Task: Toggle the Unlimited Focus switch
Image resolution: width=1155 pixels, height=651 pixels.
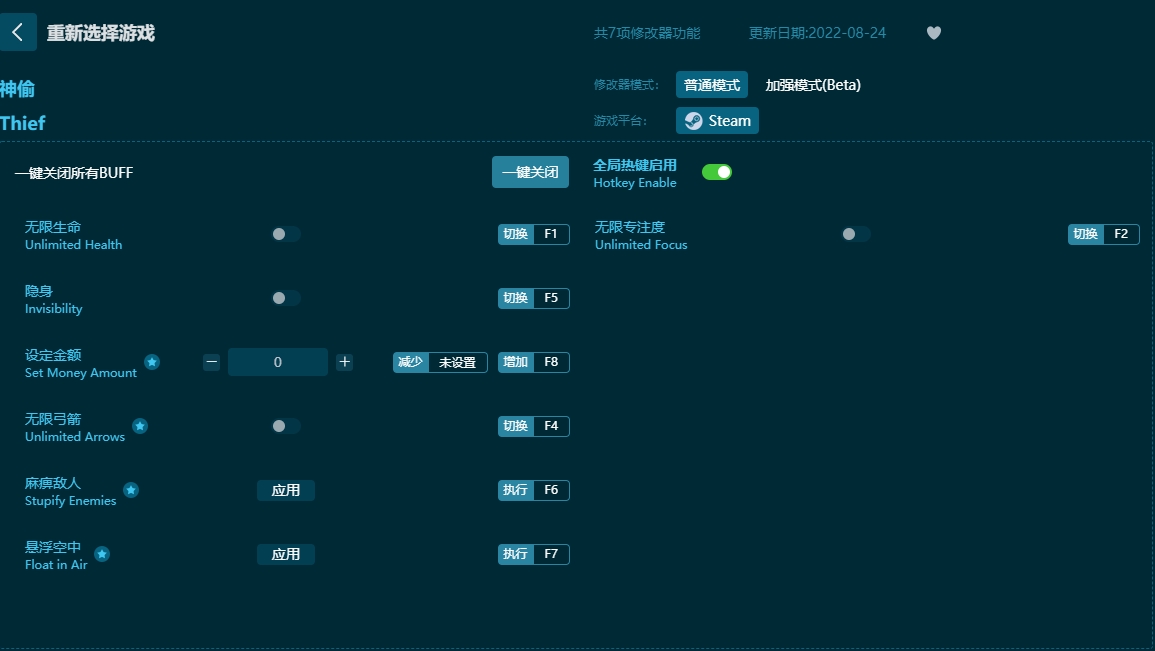Action: [855, 234]
